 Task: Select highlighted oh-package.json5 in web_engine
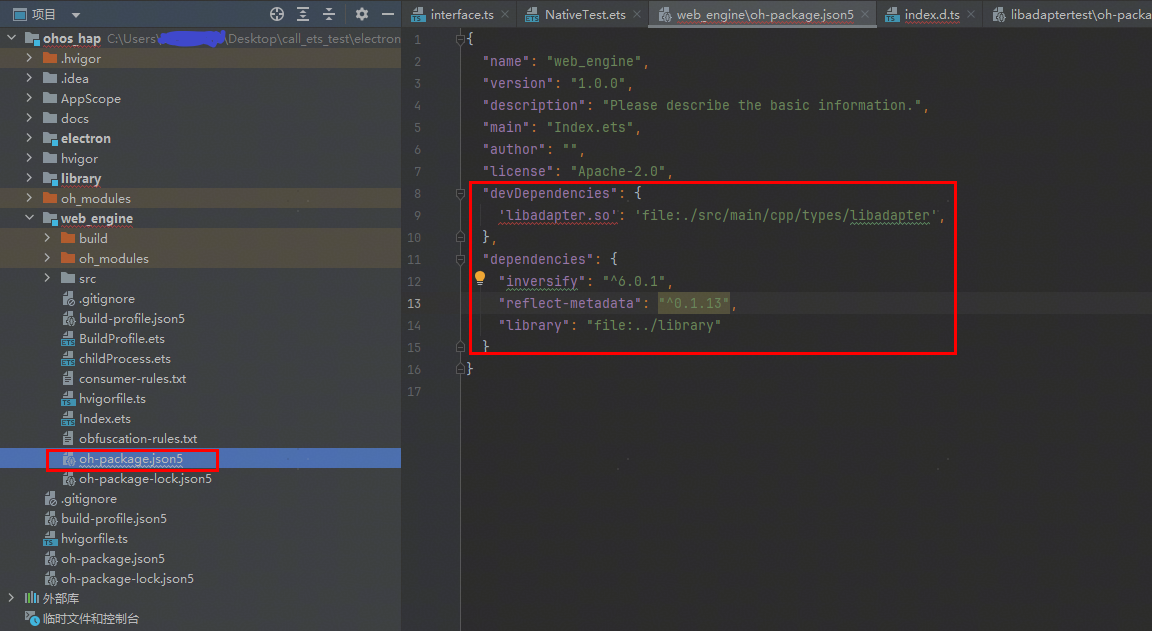[x=131, y=458]
